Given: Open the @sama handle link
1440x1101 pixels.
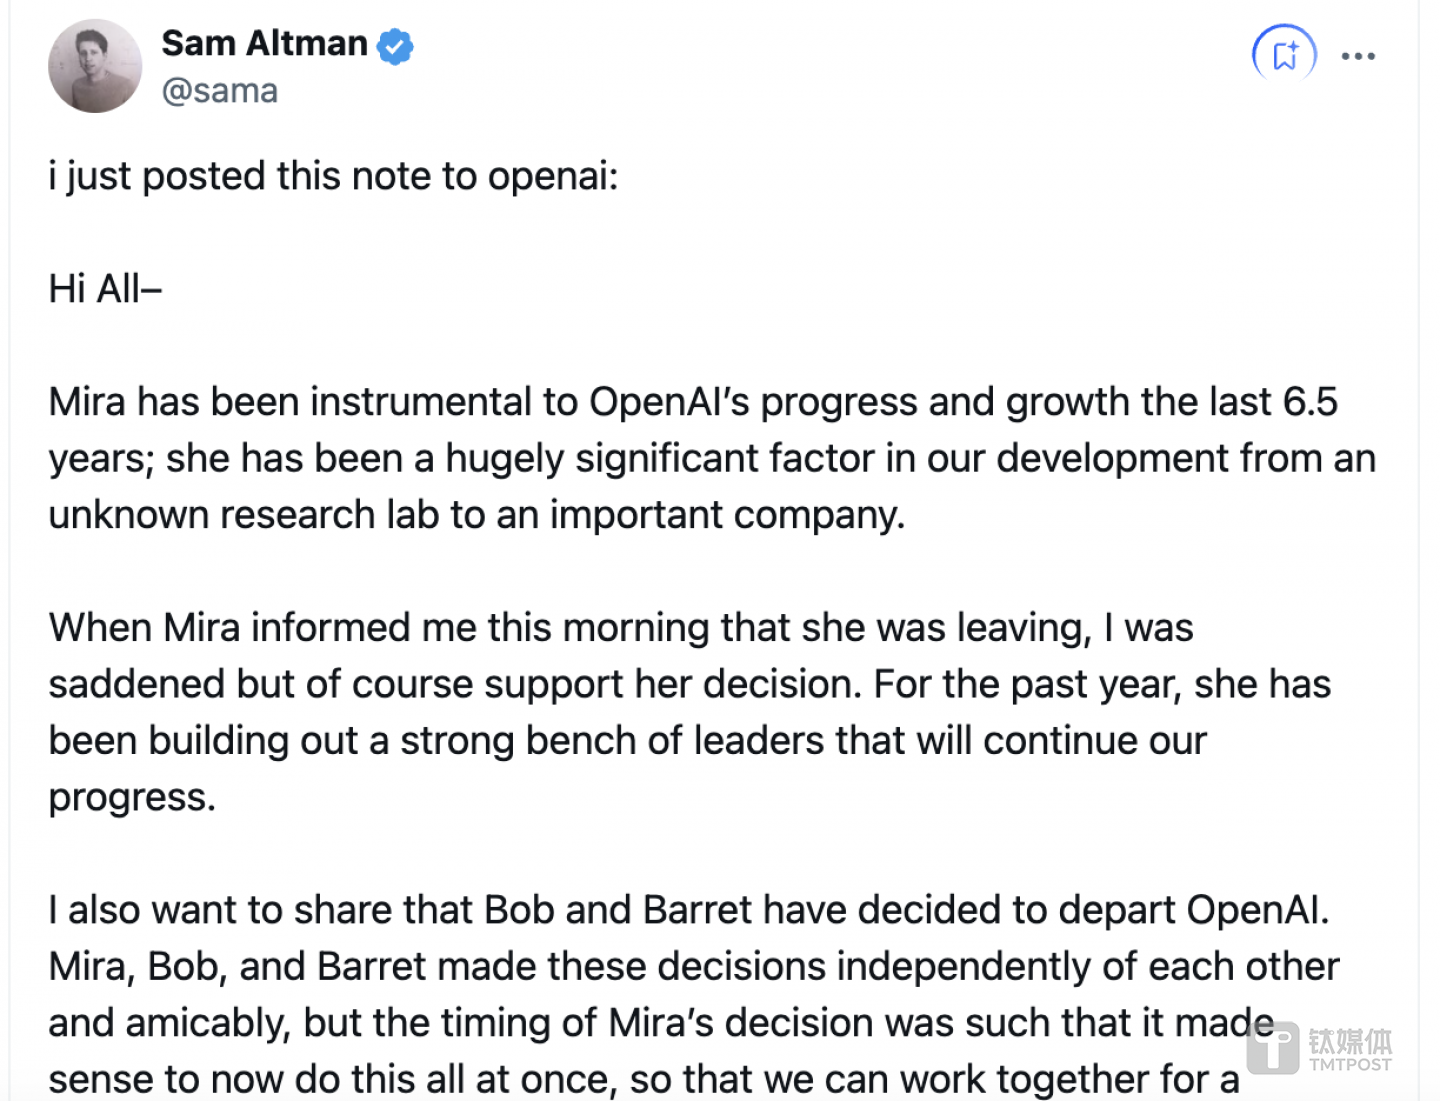Looking at the screenshot, I should pyautogui.click(x=220, y=91).
